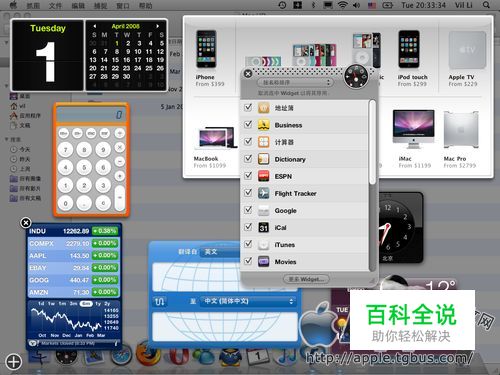Click the Google widget icon in list

[x=264, y=210]
